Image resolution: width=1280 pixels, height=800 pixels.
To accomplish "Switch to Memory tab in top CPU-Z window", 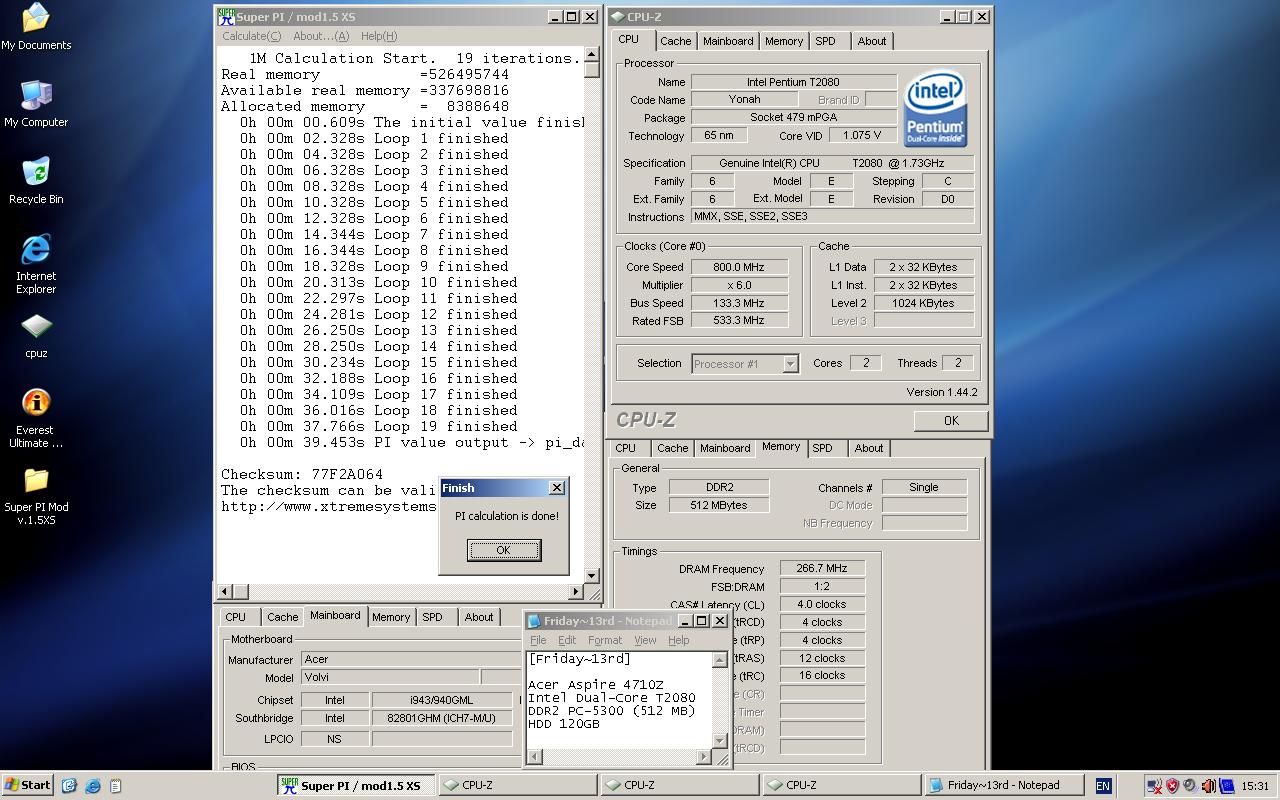I will [x=784, y=41].
